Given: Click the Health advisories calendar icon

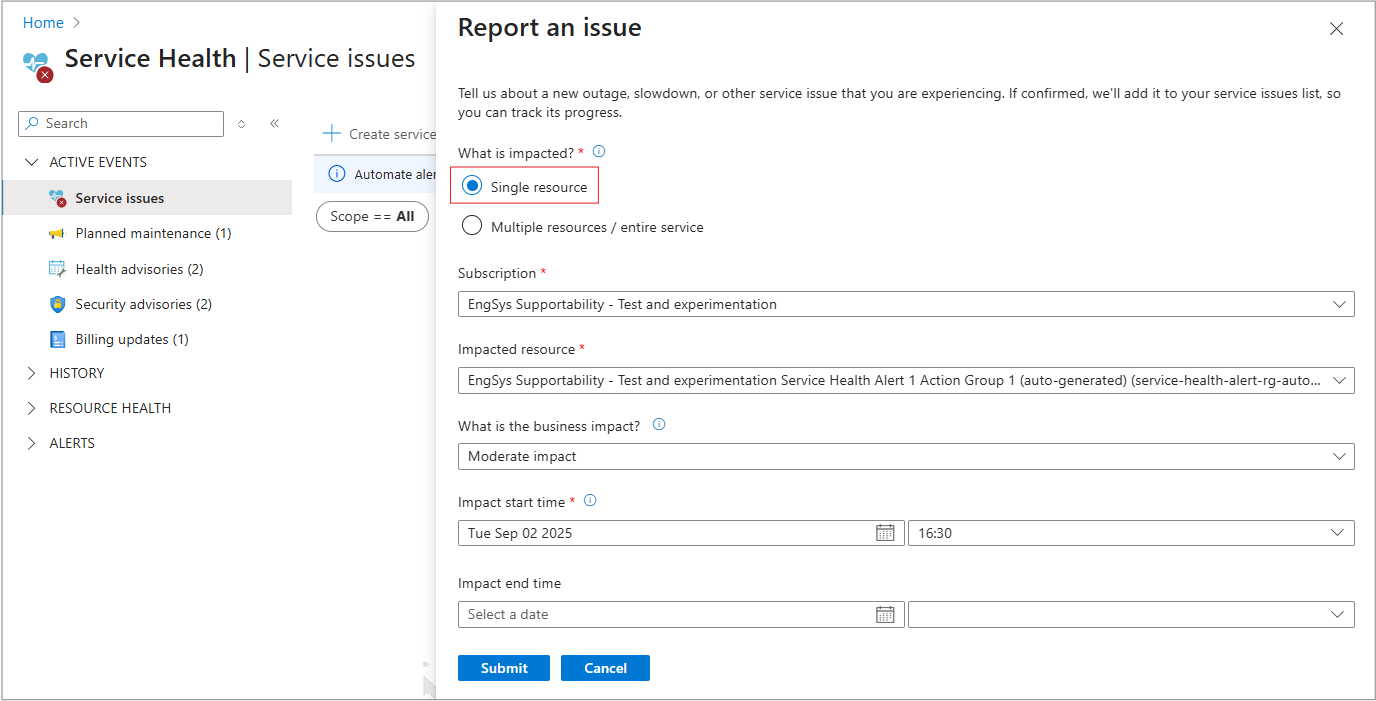Looking at the screenshot, I should [57, 268].
